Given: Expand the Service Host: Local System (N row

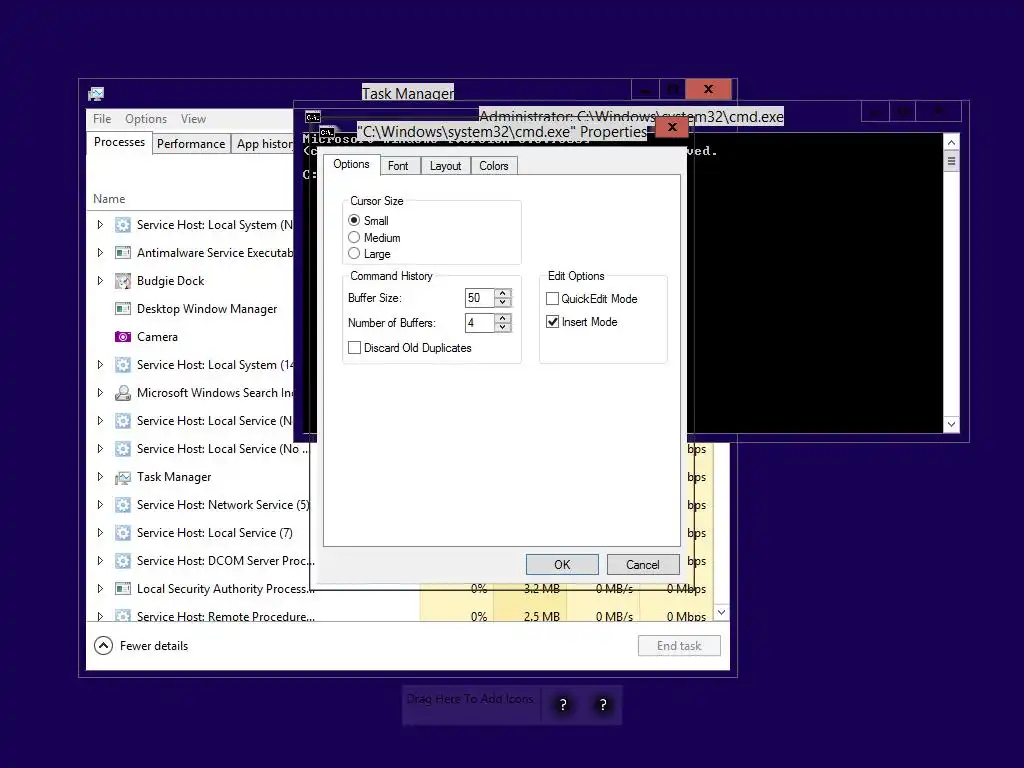Looking at the screenshot, I should [x=100, y=225].
